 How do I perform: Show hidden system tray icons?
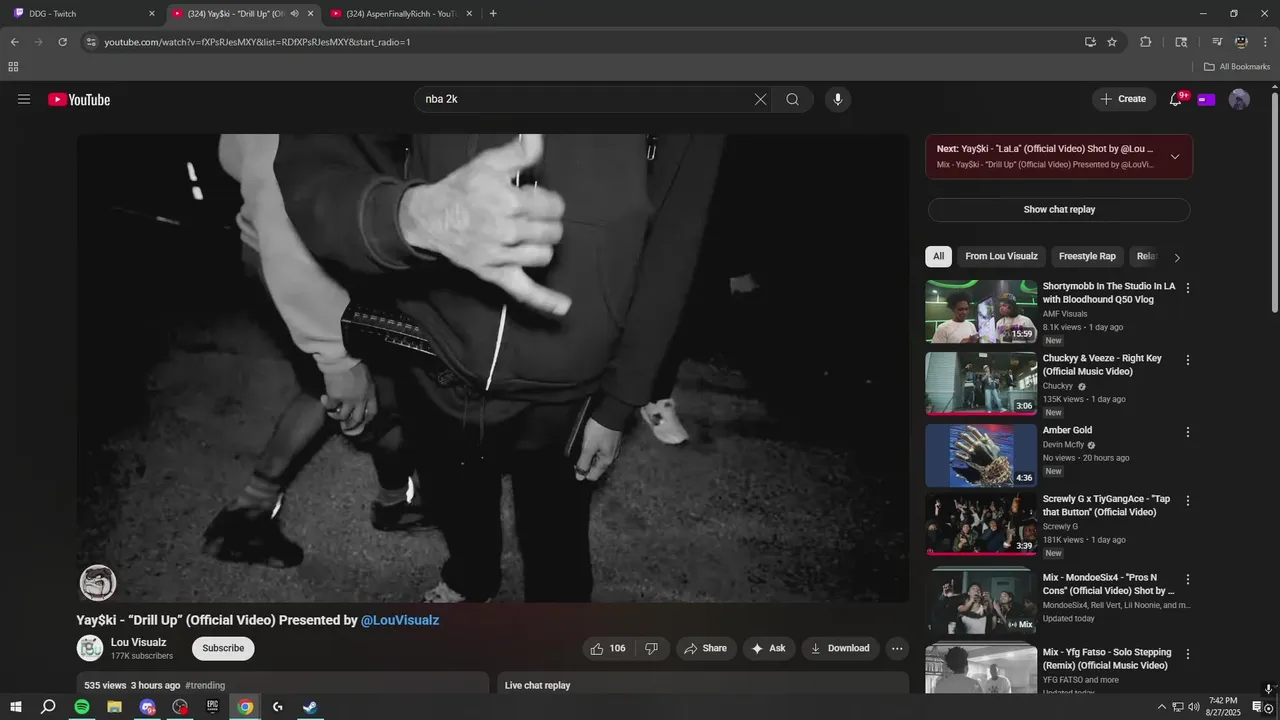(x=1161, y=707)
